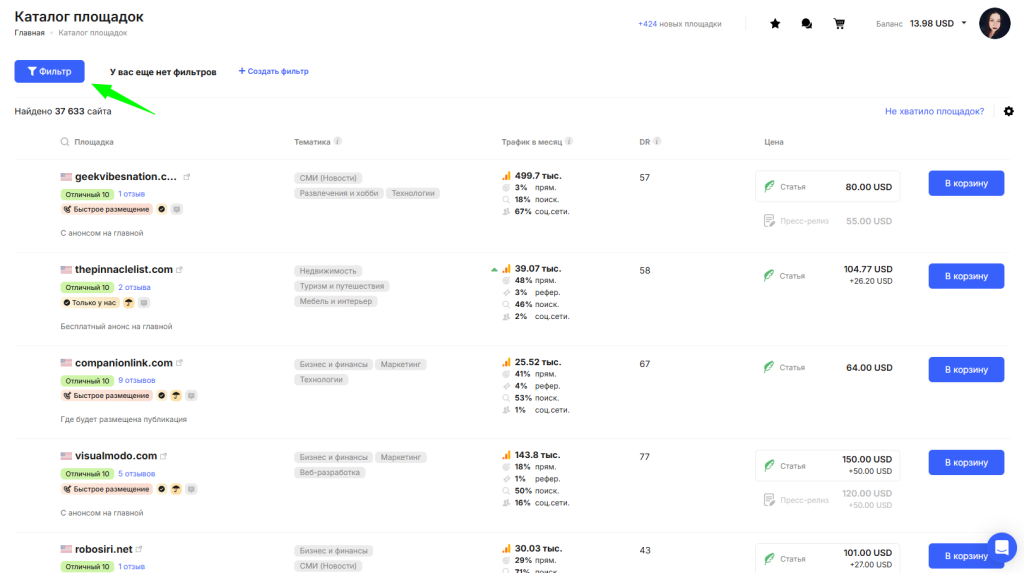Select Пресс-релиз 120.00 USD for visualmodo.com
Viewport: 1024px width, 573px height.
[x=827, y=500]
